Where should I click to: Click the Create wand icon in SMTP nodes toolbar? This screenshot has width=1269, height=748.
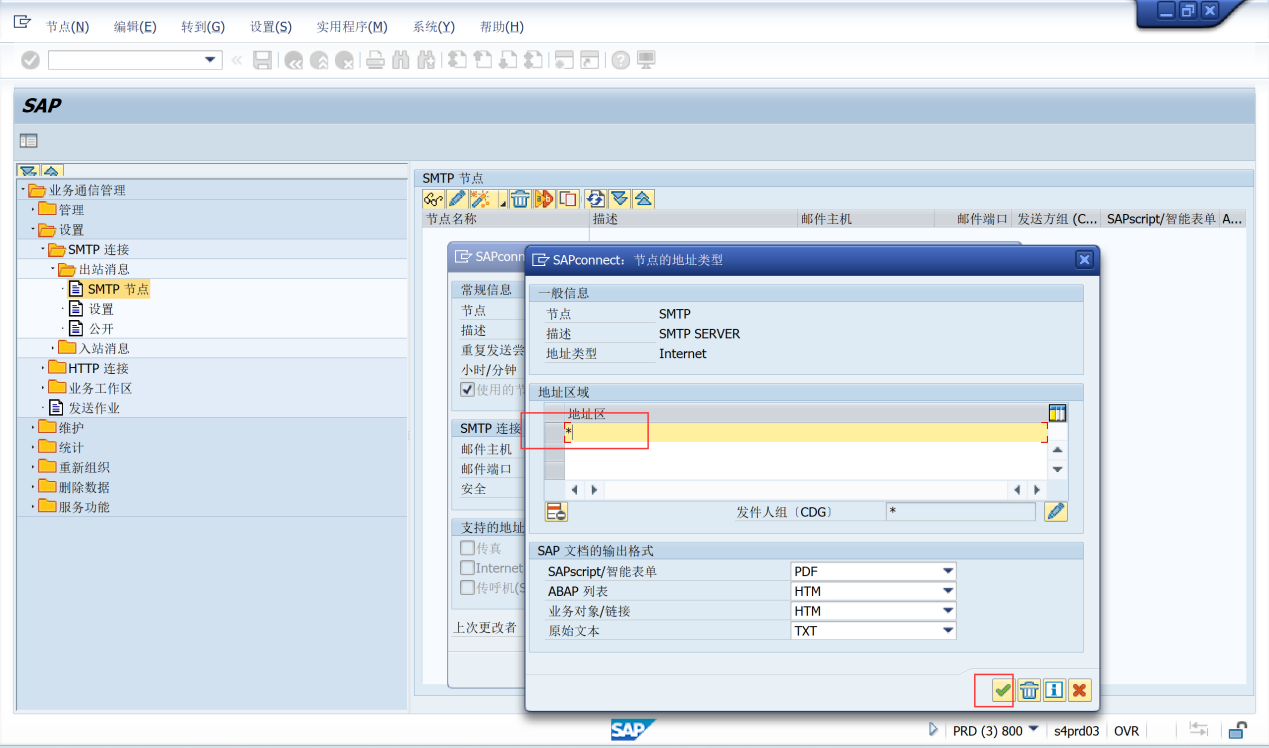coord(481,199)
